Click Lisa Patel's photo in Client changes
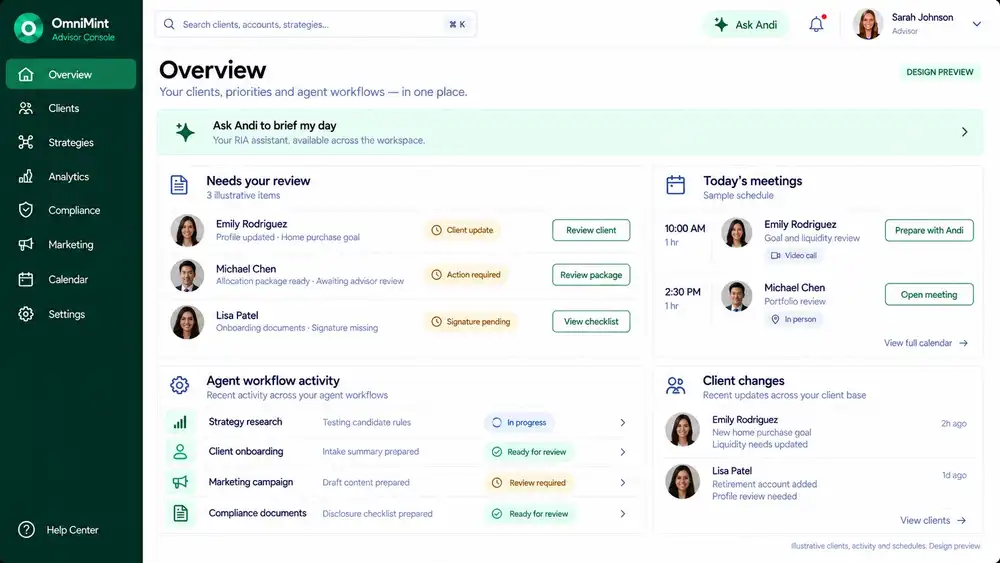The height and width of the screenshot is (563, 1000). coord(682,481)
